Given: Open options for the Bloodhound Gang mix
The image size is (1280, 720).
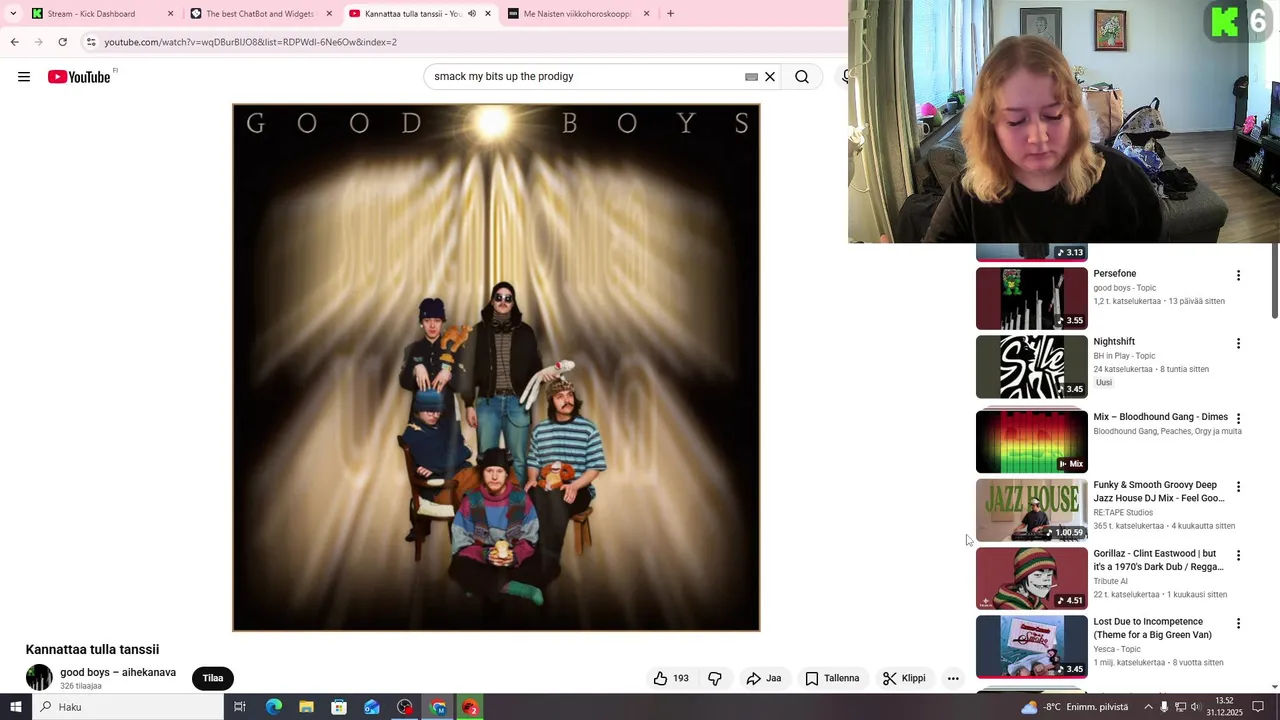Looking at the screenshot, I should pos(1238,418).
